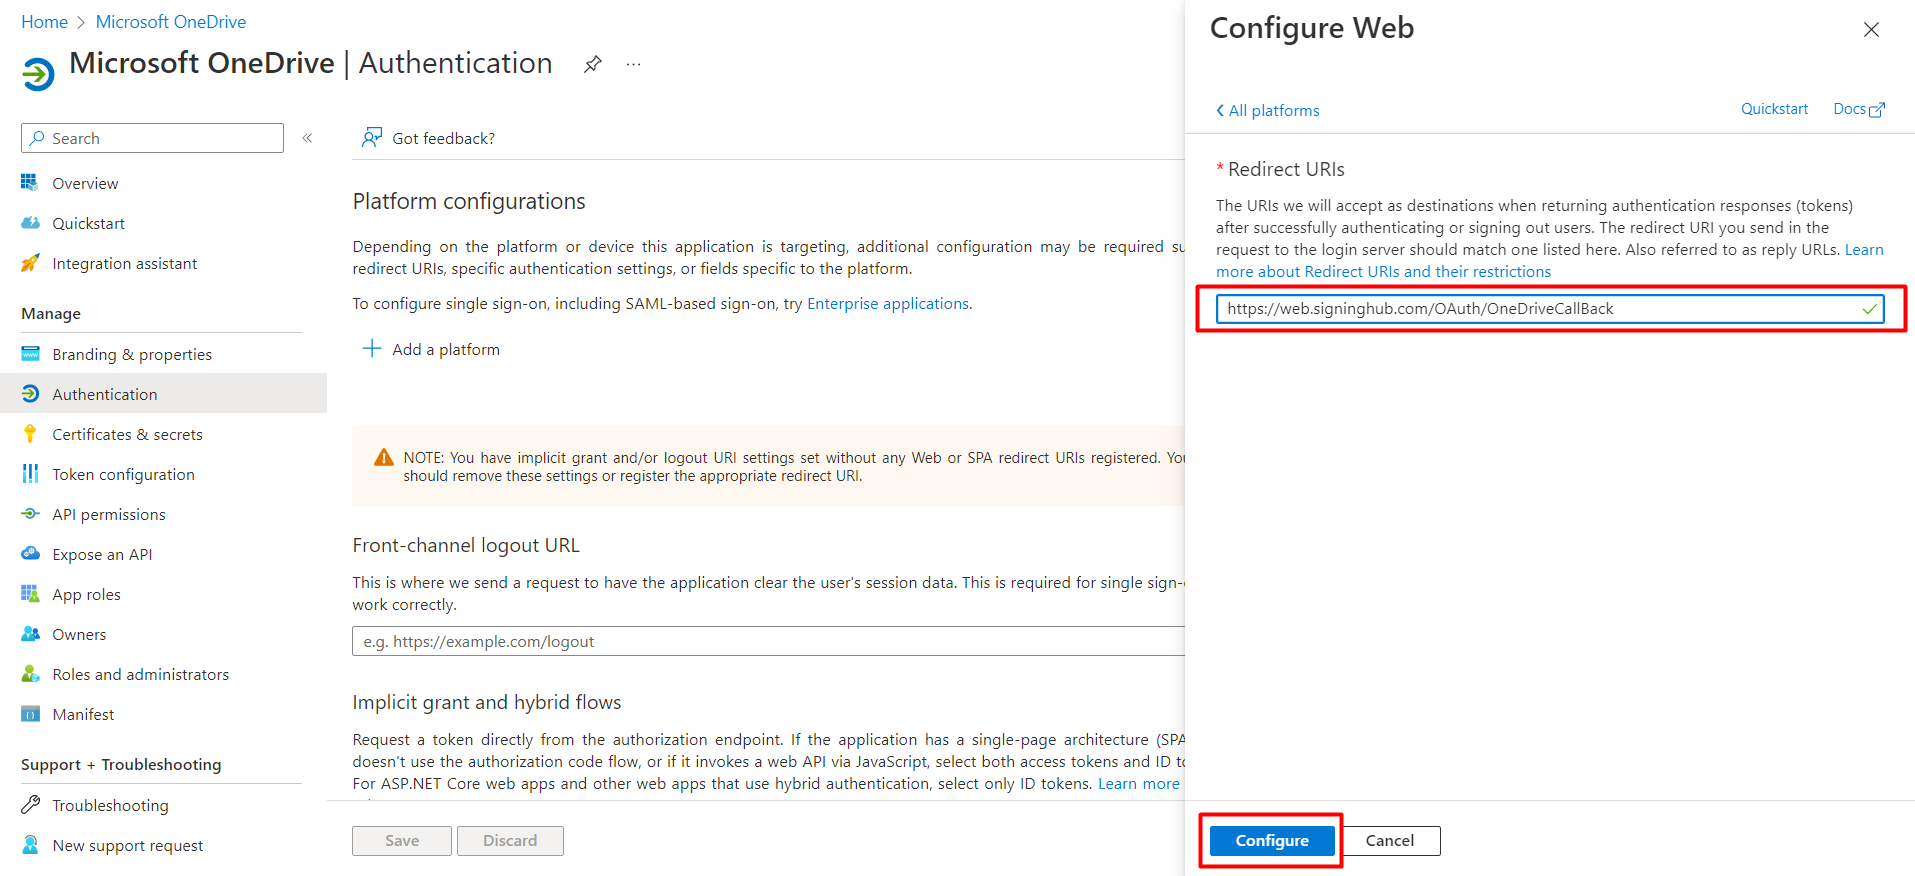Click Microsoft OneDrive breadcrumb
Screen dimensions: 1915x876
coord(171,22)
